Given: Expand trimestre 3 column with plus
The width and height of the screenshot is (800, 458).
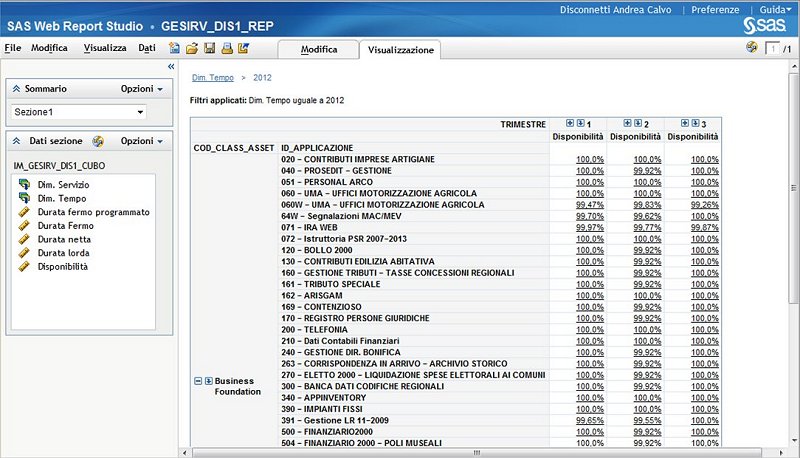Looking at the screenshot, I should (x=685, y=123).
